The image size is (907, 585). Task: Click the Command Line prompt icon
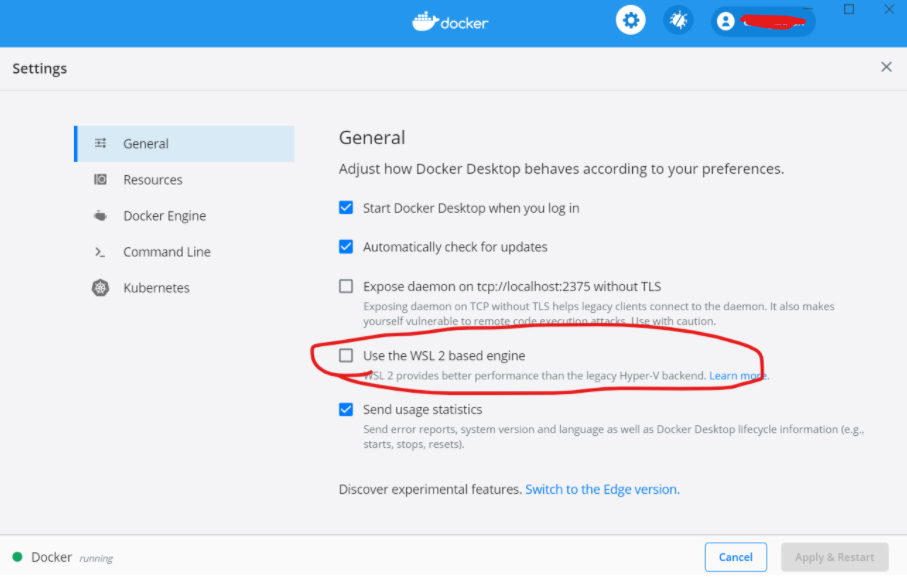click(x=100, y=252)
